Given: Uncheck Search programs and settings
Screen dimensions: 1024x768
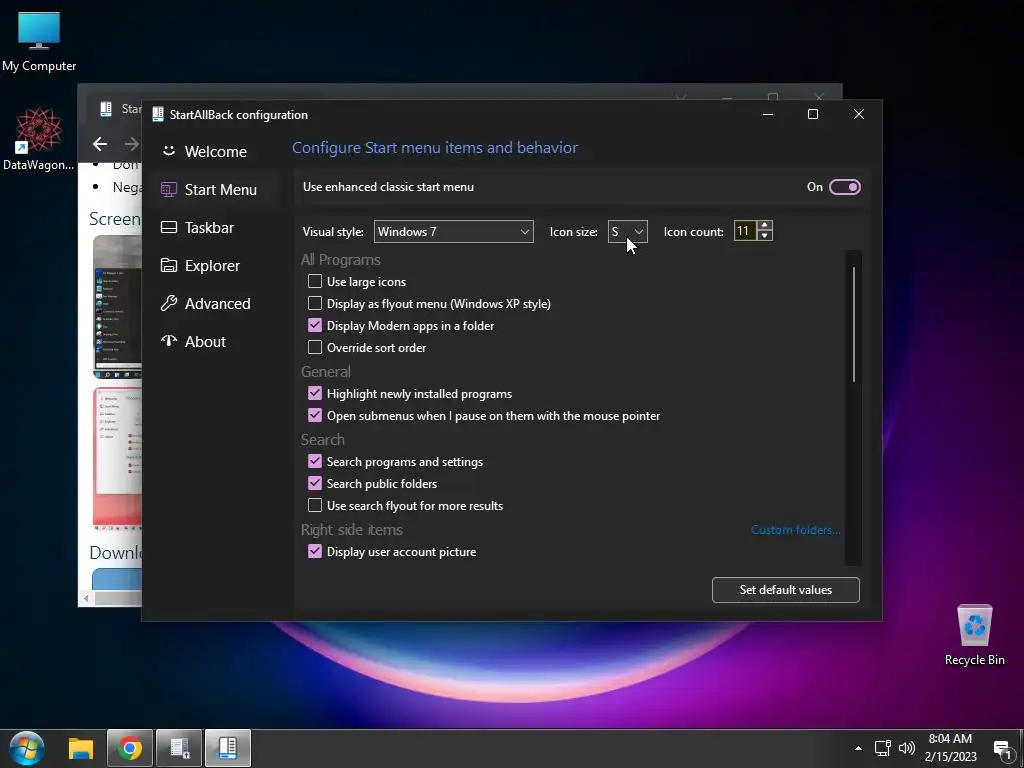Looking at the screenshot, I should (x=315, y=461).
